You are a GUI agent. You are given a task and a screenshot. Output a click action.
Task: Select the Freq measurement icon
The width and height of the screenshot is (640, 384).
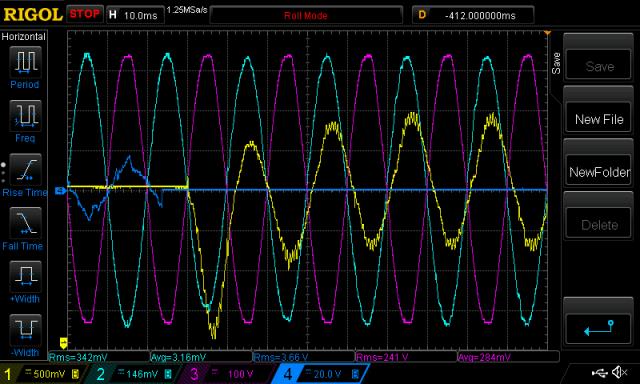25,115
